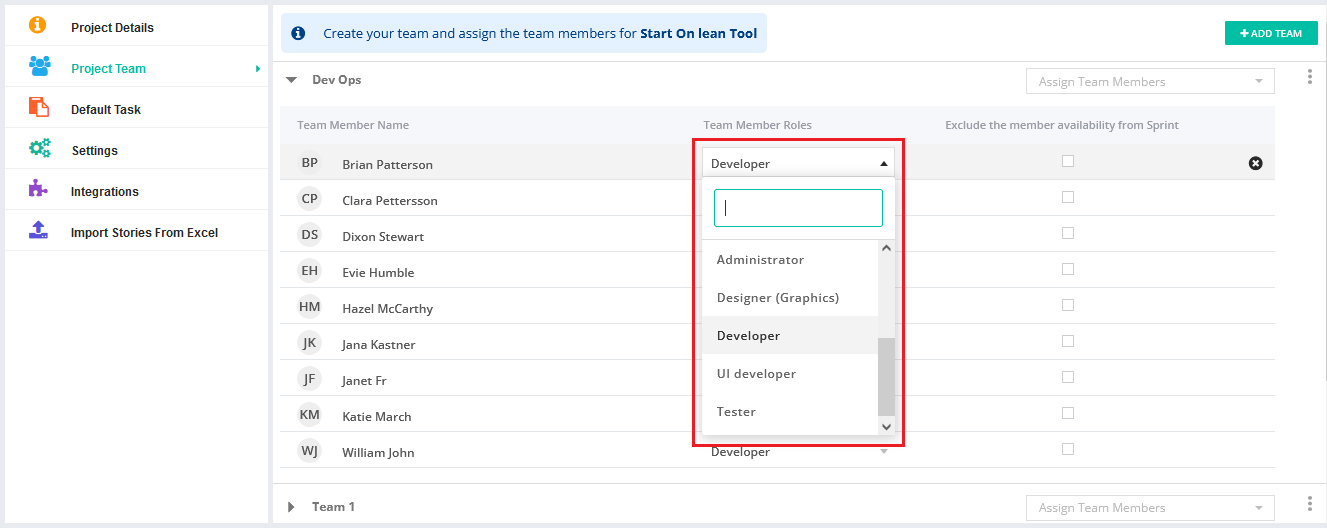The image size is (1327, 528).
Task: Select the Developer role option in list
Action: point(790,336)
